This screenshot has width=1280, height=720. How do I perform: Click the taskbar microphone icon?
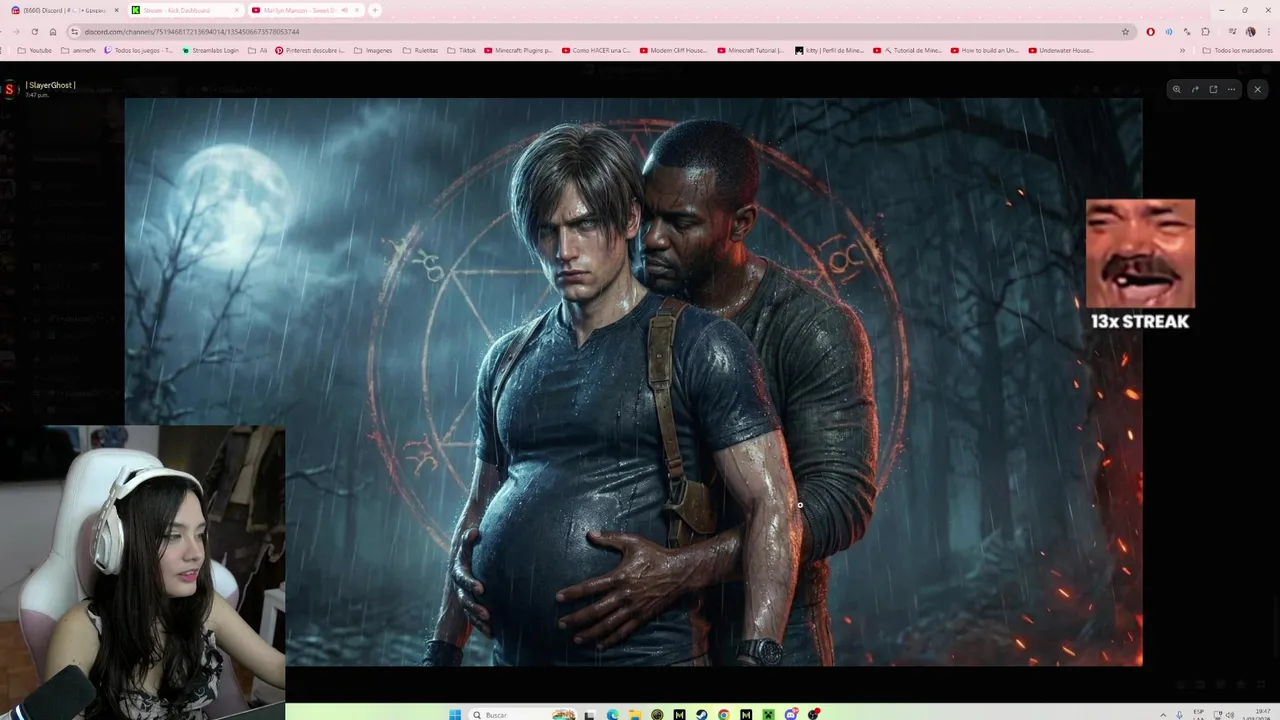pyautogui.click(x=1180, y=714)
